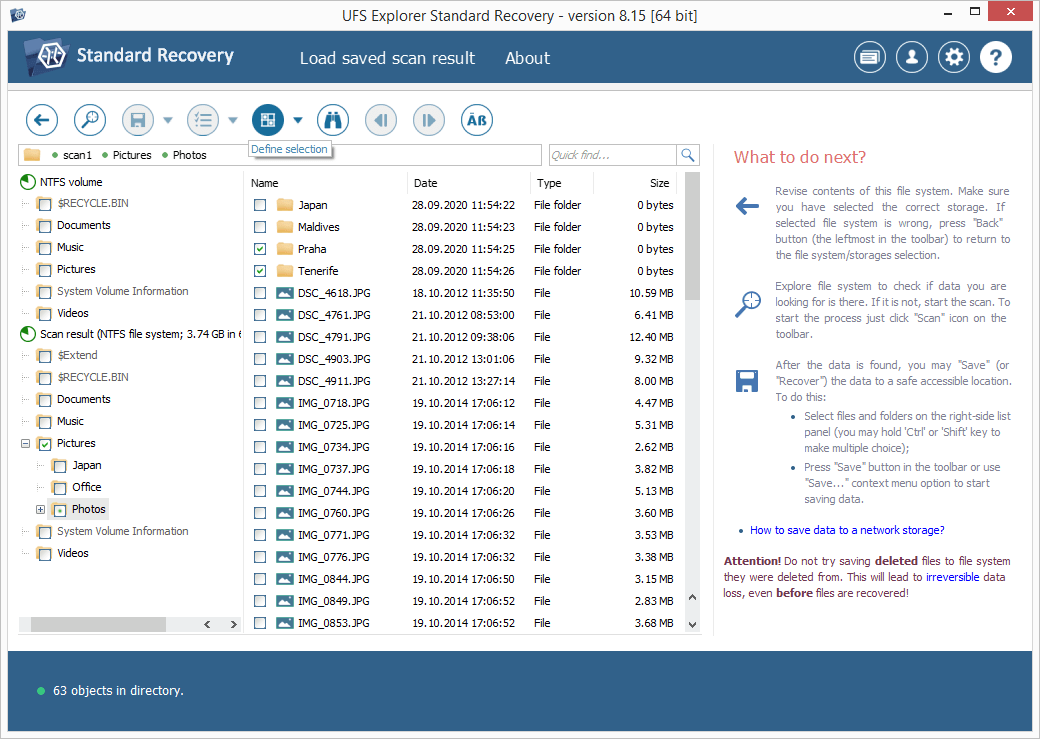Click tree scrollbar left arrow

(x=207, y=624)
